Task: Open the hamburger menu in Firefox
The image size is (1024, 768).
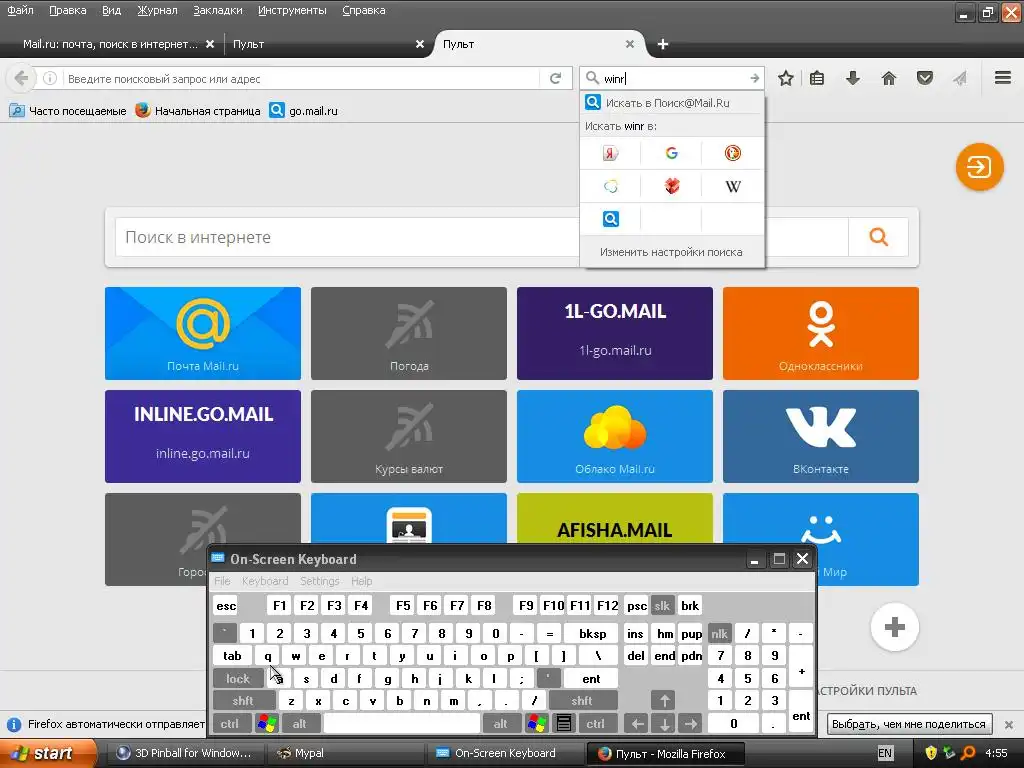Action: click(x=1003, y=78)
